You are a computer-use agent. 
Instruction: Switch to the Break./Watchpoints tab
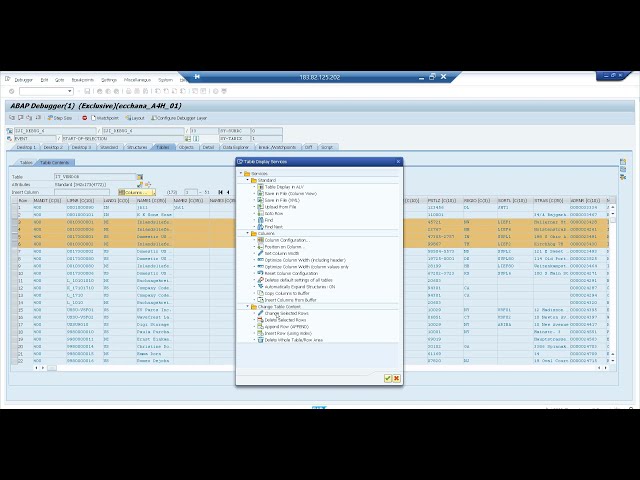point(277,147)
